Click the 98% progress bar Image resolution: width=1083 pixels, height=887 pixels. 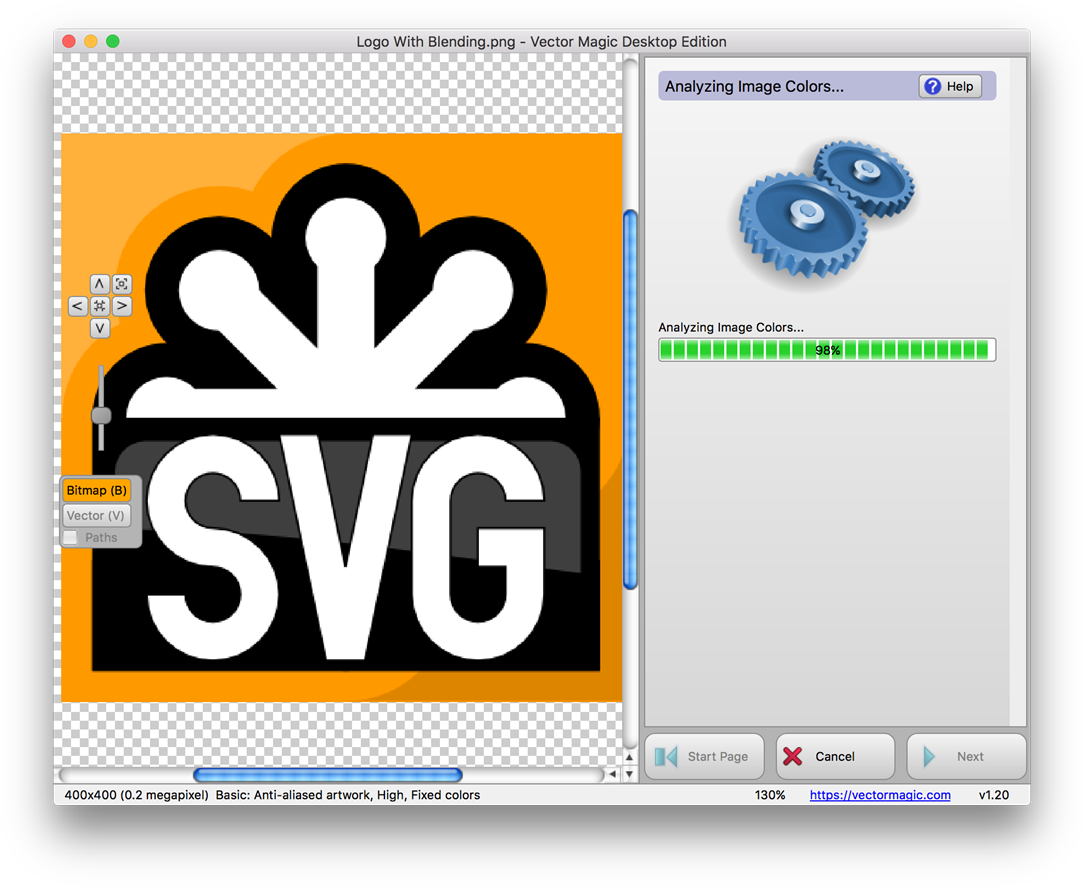pyautogui.click(x=827, y=350)
